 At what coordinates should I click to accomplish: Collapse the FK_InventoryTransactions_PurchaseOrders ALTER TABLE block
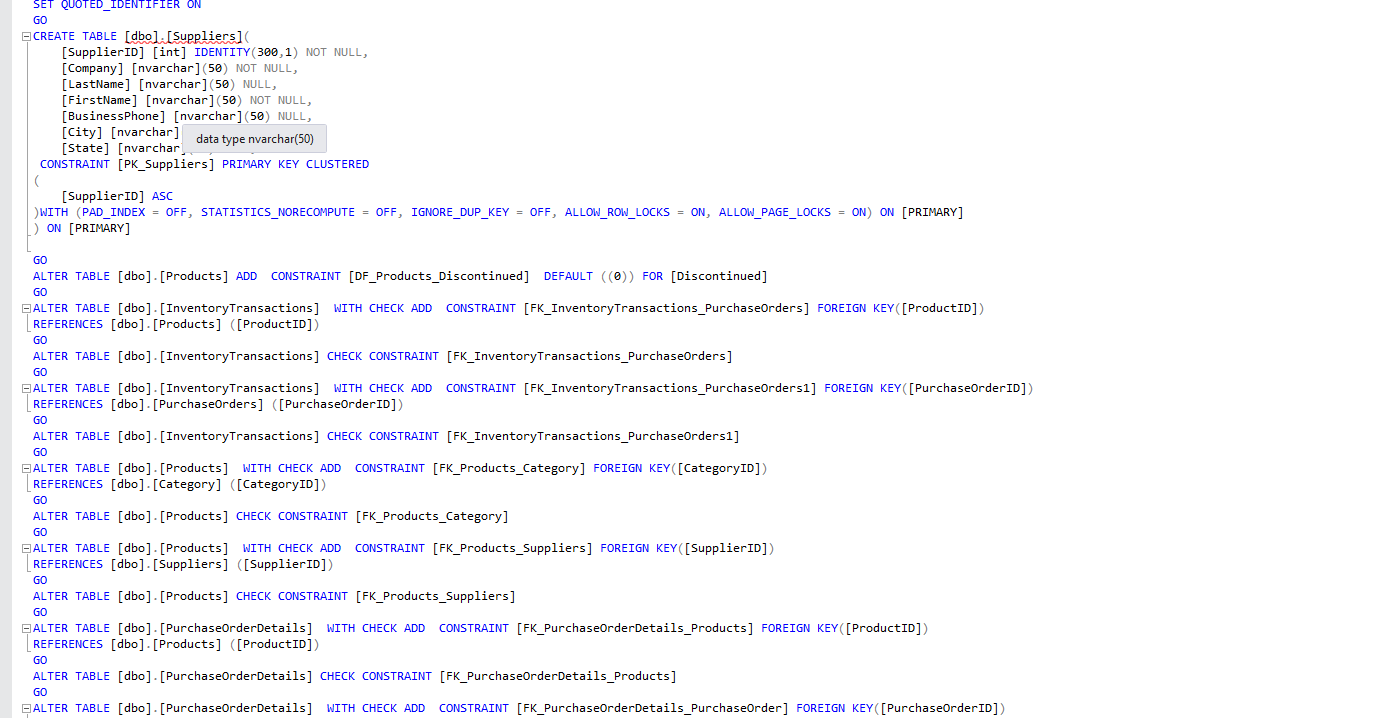point(24,307)
